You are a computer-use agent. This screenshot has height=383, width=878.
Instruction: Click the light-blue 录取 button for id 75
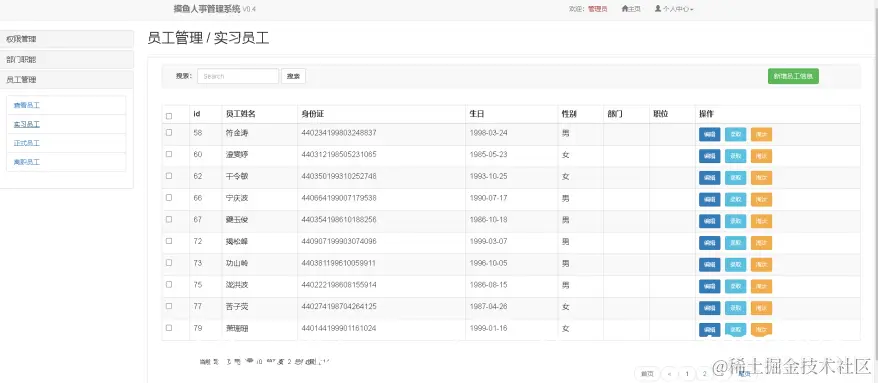pos(735,286)
